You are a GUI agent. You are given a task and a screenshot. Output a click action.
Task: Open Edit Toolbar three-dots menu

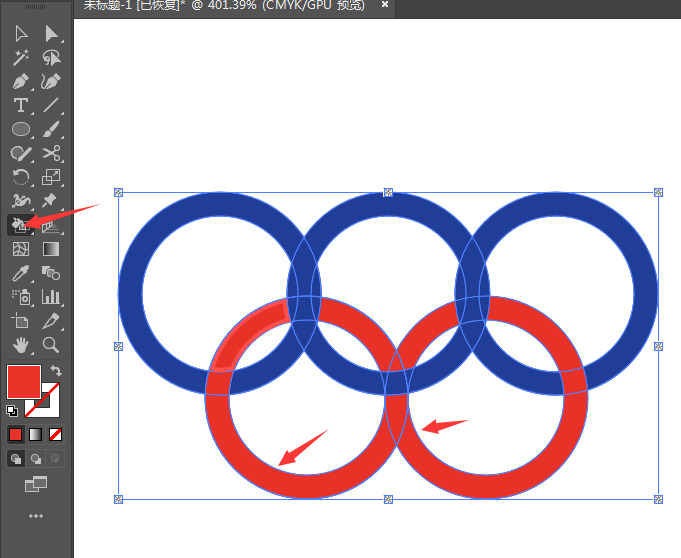coord(36,516)
